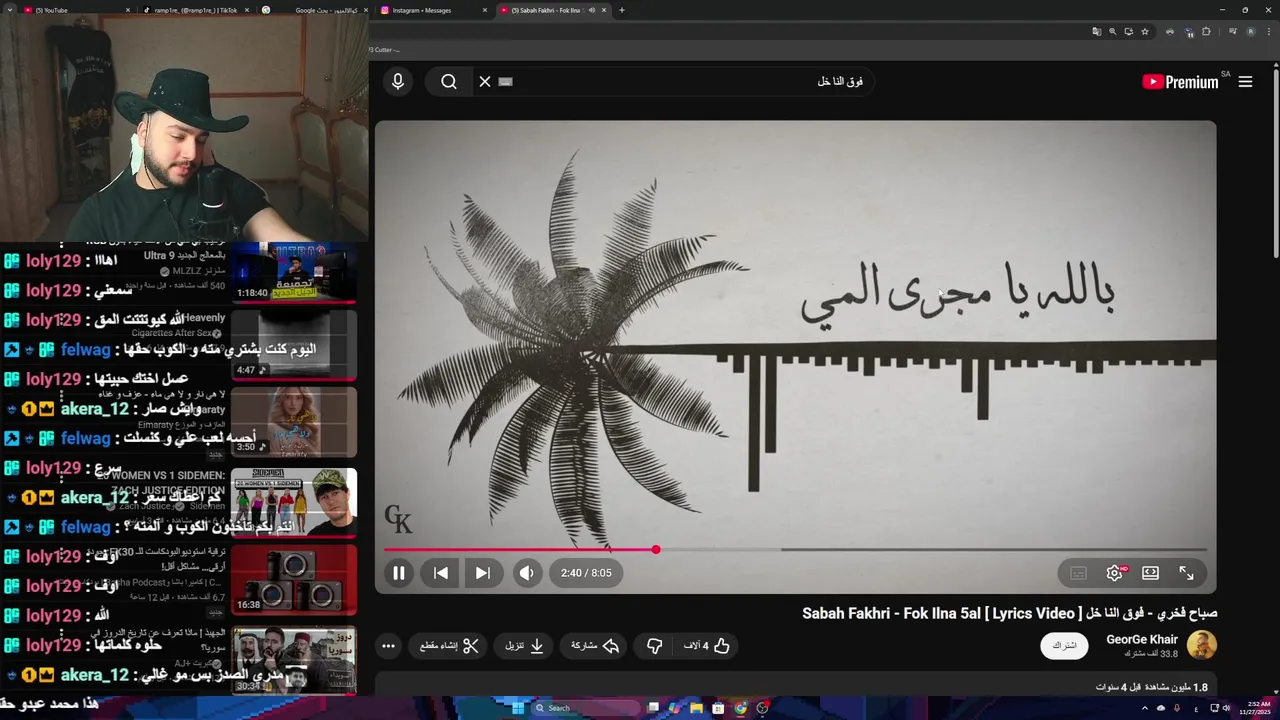This screenshot has height=720, width=1280.
Task: Click the translate page icon in address bar
Action: click(x=1096, y=31)
